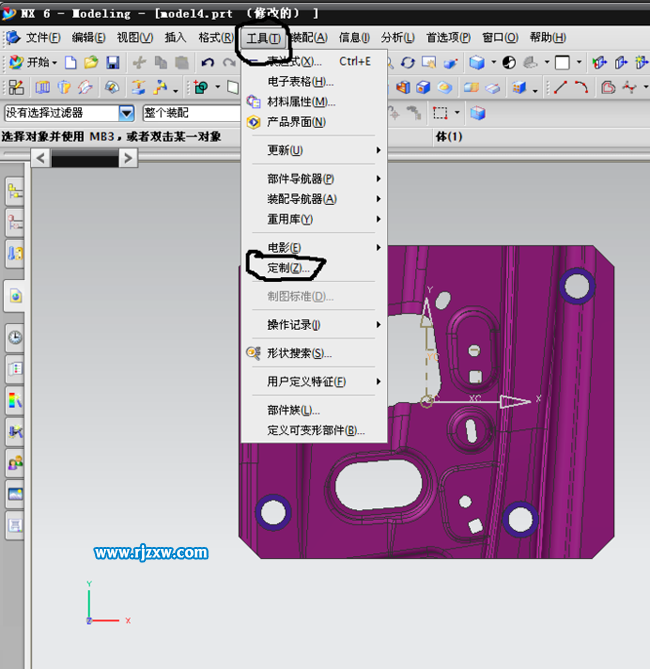Click the Open folder icon

click(91, 63)
